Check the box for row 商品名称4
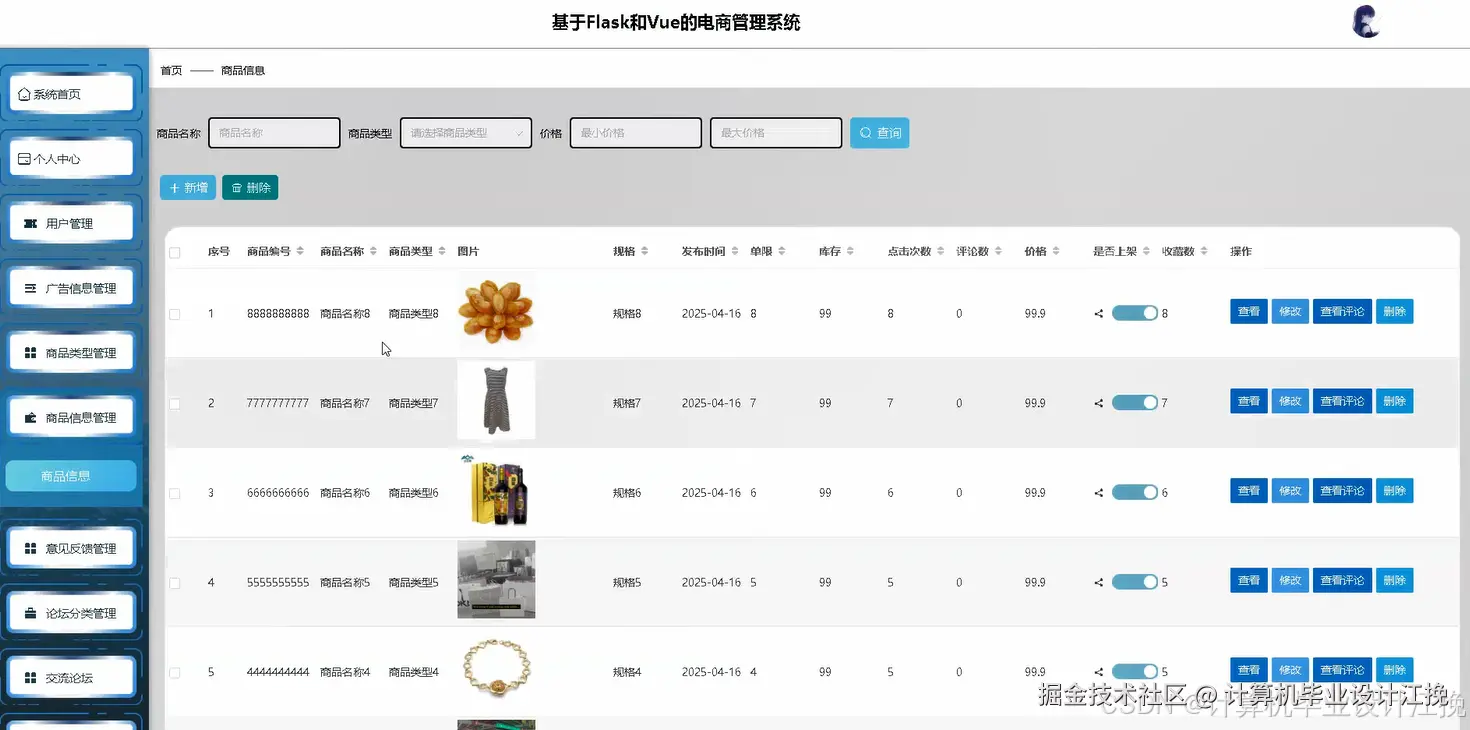Screen dimensions: 1470x730 pyautogui.click(x=175, y=673)
